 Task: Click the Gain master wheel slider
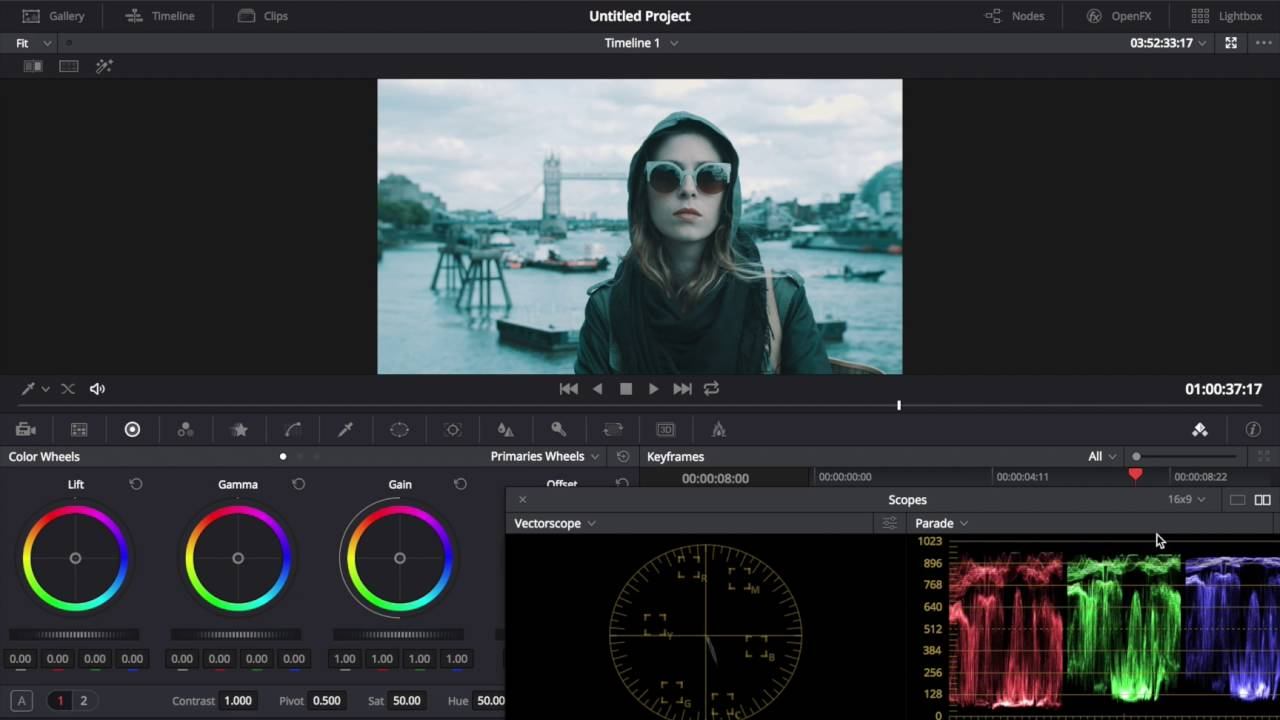coord(398,634)
